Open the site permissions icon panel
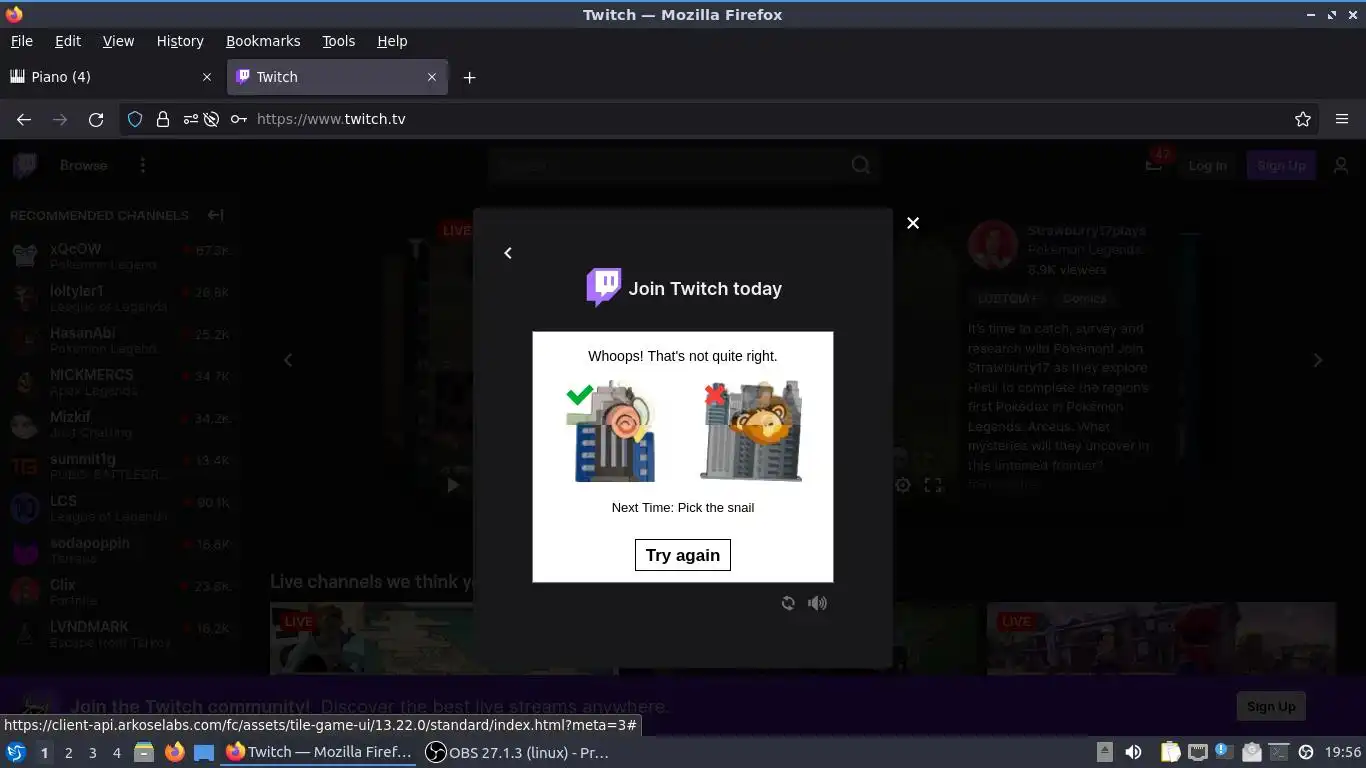Image resolution: width=1366 pixels, height=768 pixels. (190, 119)
